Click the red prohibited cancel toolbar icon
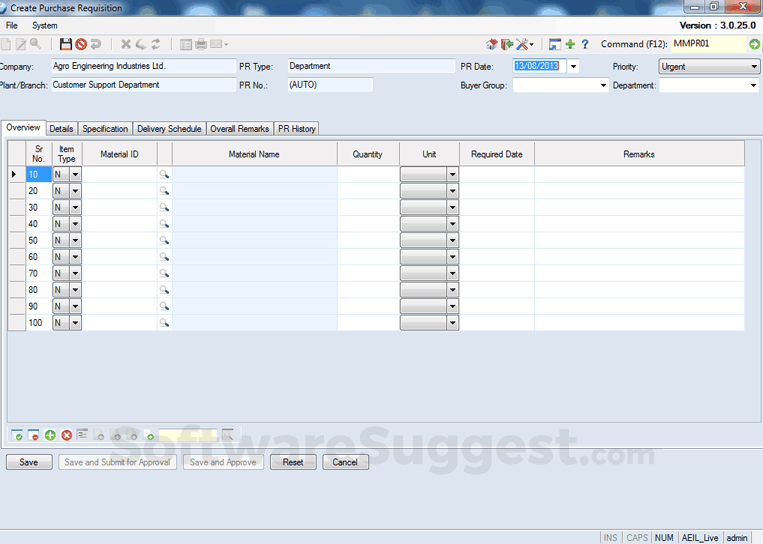This screenshot has width=763, height=544. click(x=81, y=44)
